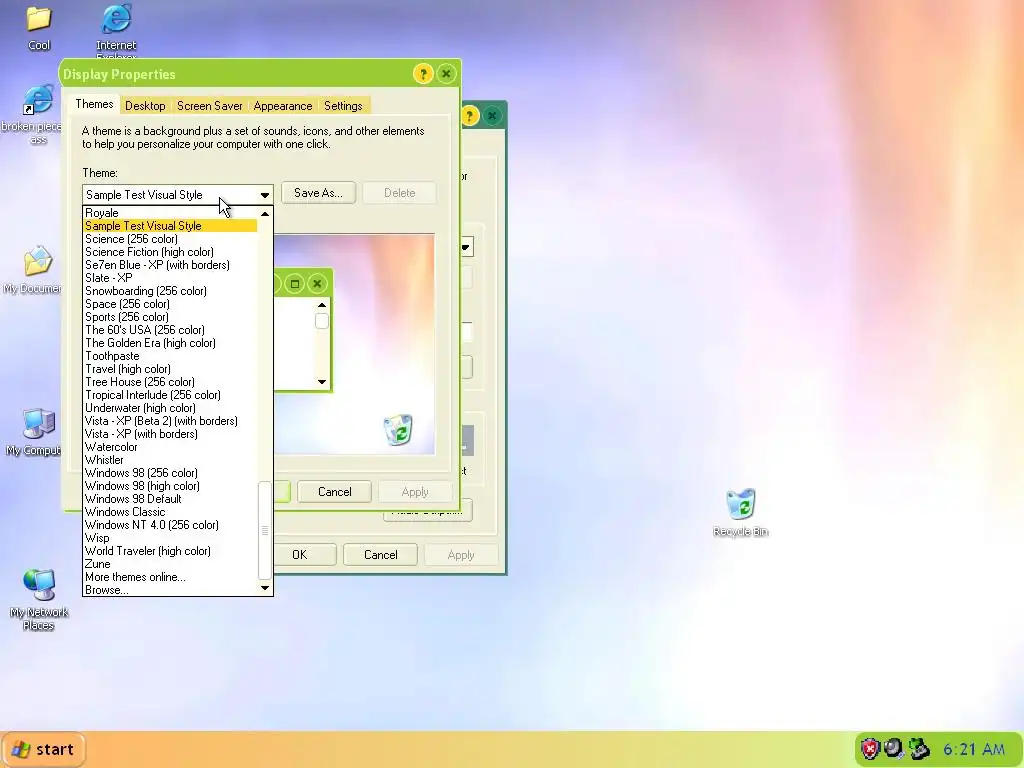The image size is (1024, 768).
Task: Select Underwater (high color) theme
Action: click(x=170, y=408)
